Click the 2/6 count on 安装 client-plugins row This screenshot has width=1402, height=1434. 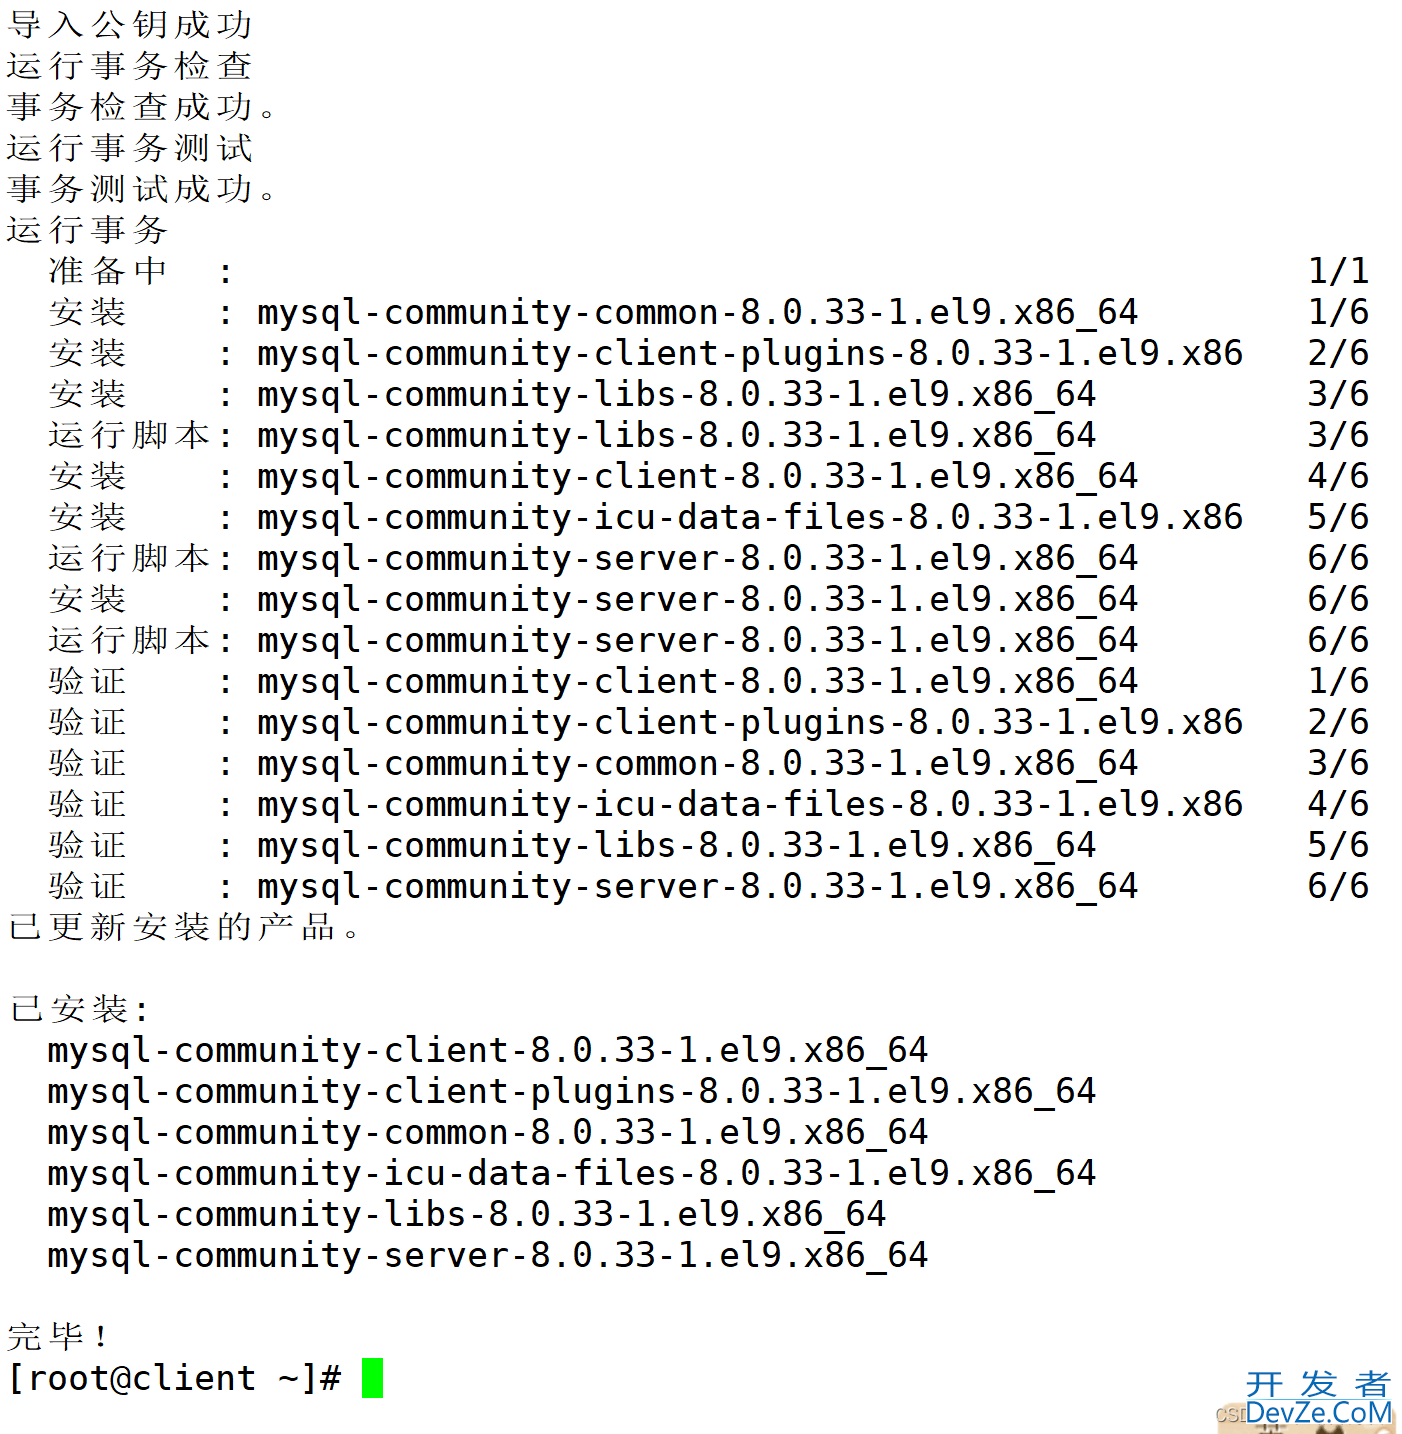[x=1338, y=353]
